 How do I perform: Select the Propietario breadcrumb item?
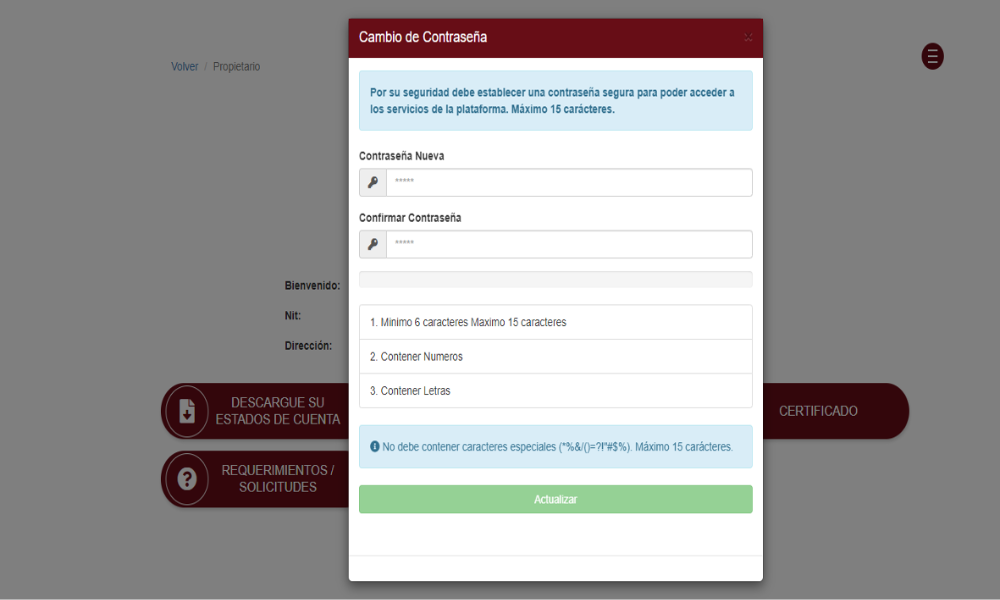coord(236,67)
